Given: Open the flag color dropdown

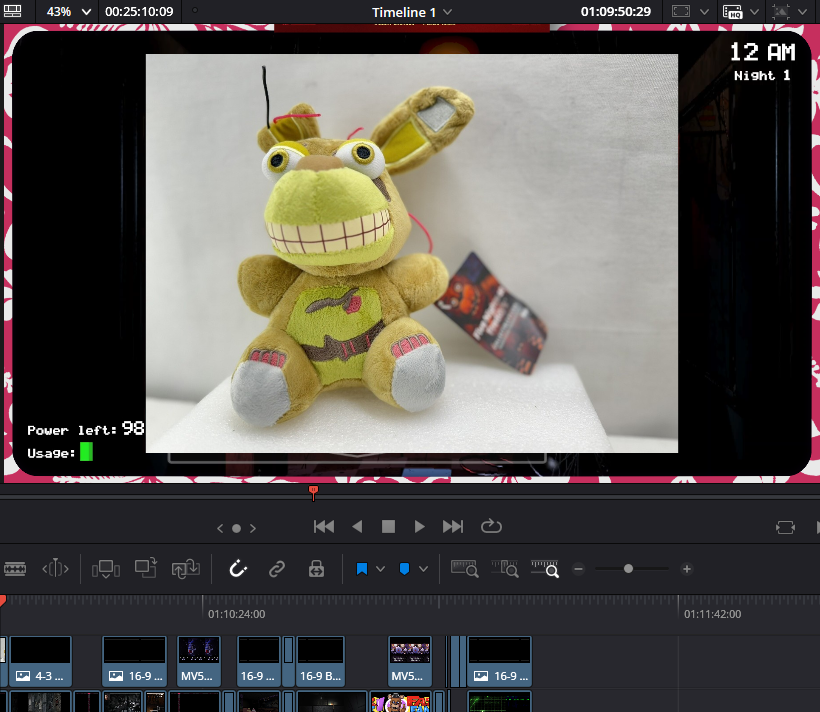Looking at the screenshot, I should (x=380, y=569).
